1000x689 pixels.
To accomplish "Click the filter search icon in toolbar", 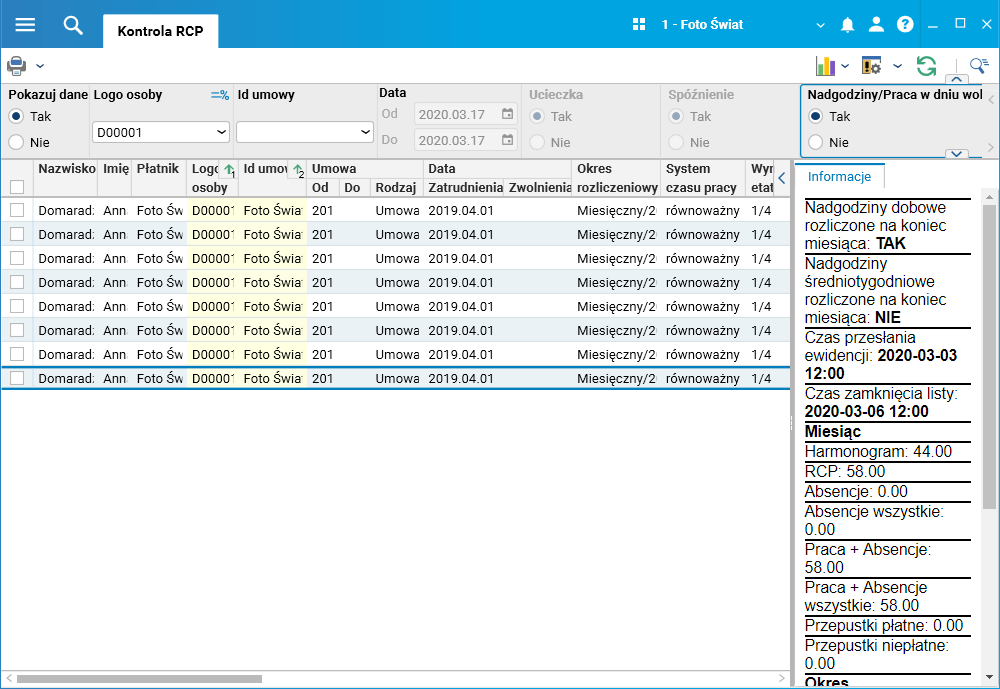I will [978, 66].
